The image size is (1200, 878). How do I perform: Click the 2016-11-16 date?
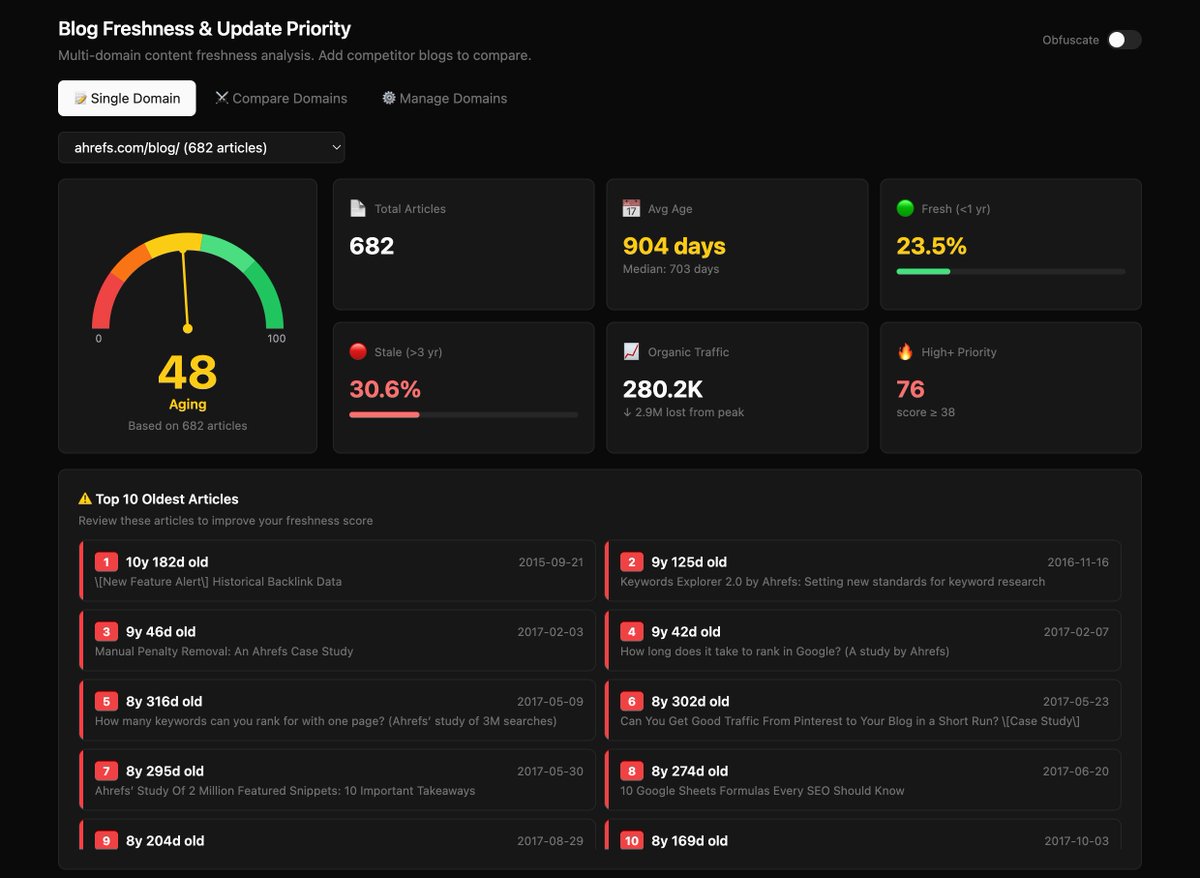click(1078, 562)
